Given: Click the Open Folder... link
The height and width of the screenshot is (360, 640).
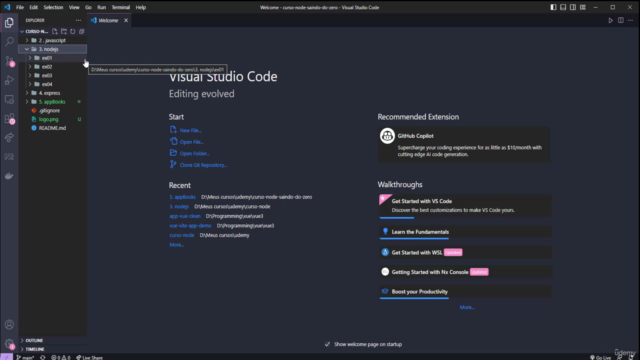Looking at the screenshot, I should click(x=195, y=153).
